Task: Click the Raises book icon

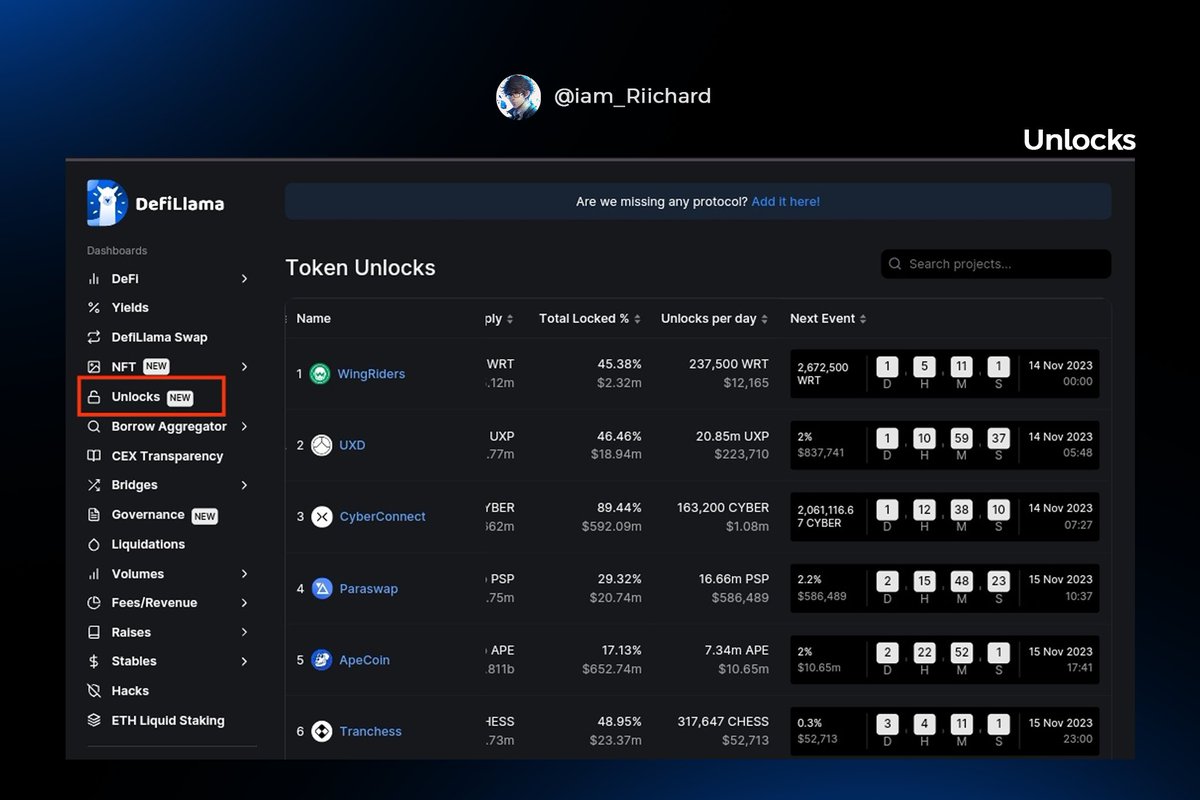Action: (94, 633)
